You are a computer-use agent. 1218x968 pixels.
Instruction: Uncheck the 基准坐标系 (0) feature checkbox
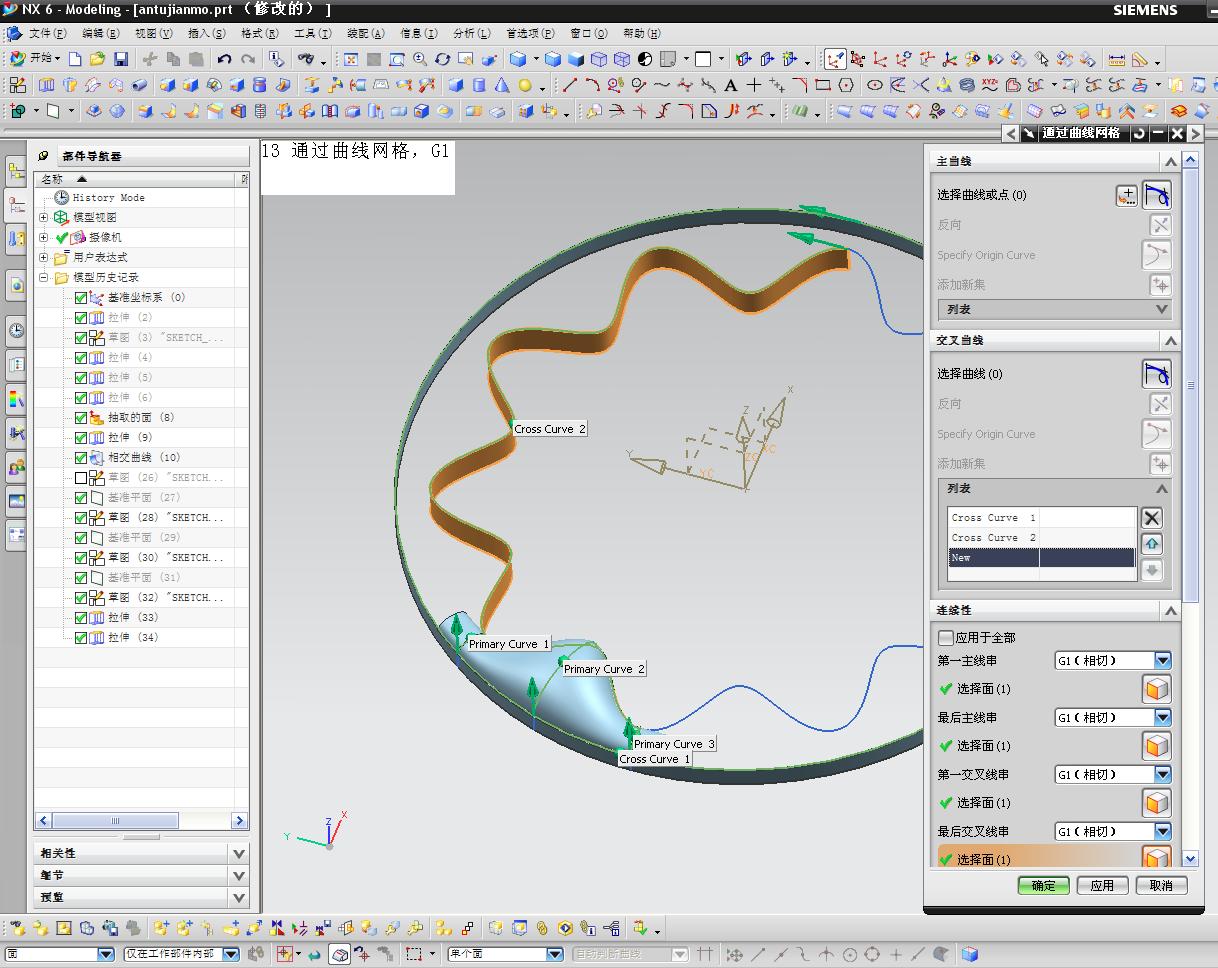point(81,297)
